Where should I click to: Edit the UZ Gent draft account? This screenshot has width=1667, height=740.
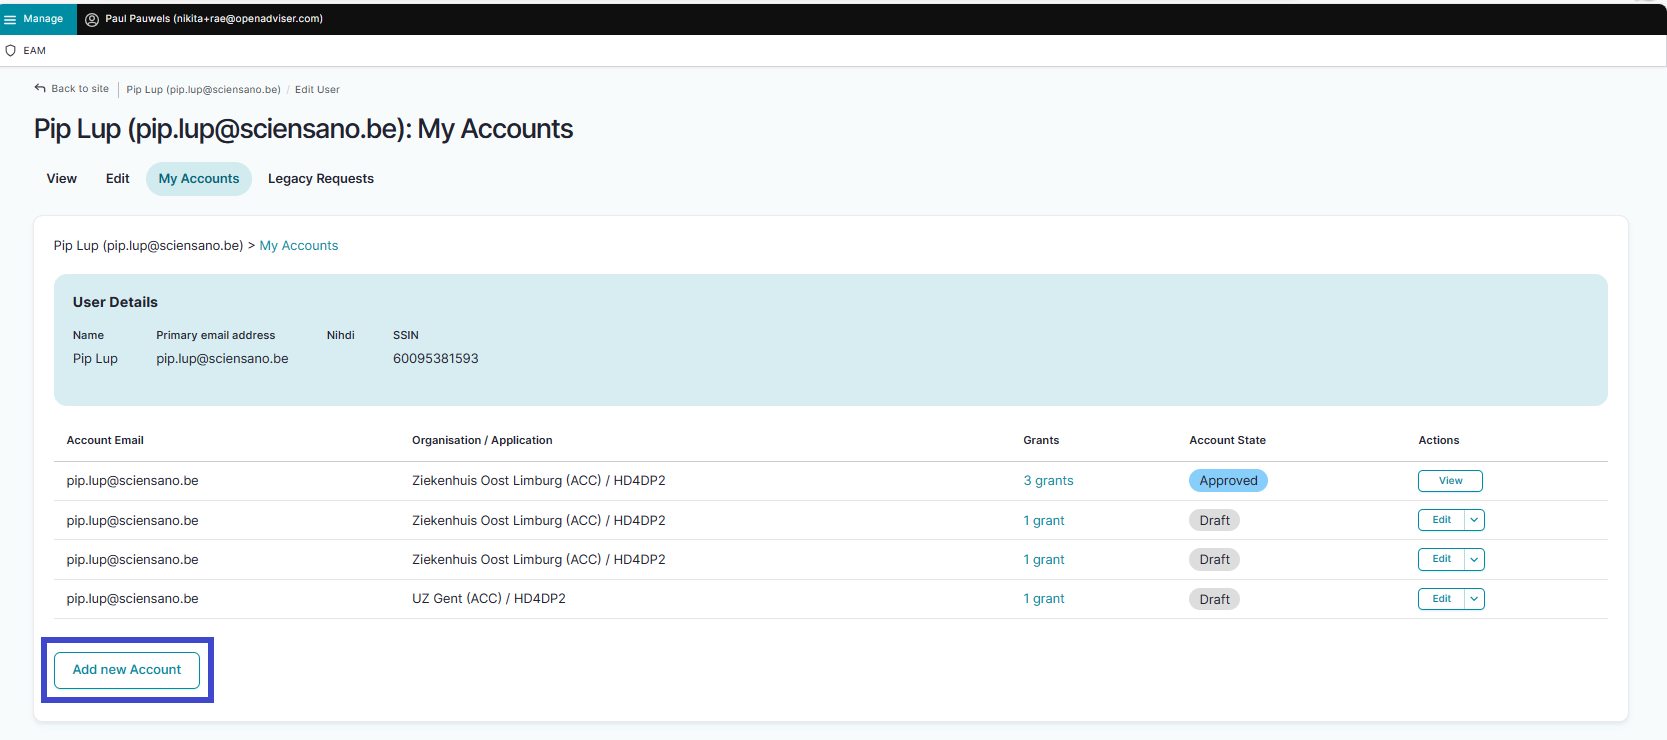1441,599
